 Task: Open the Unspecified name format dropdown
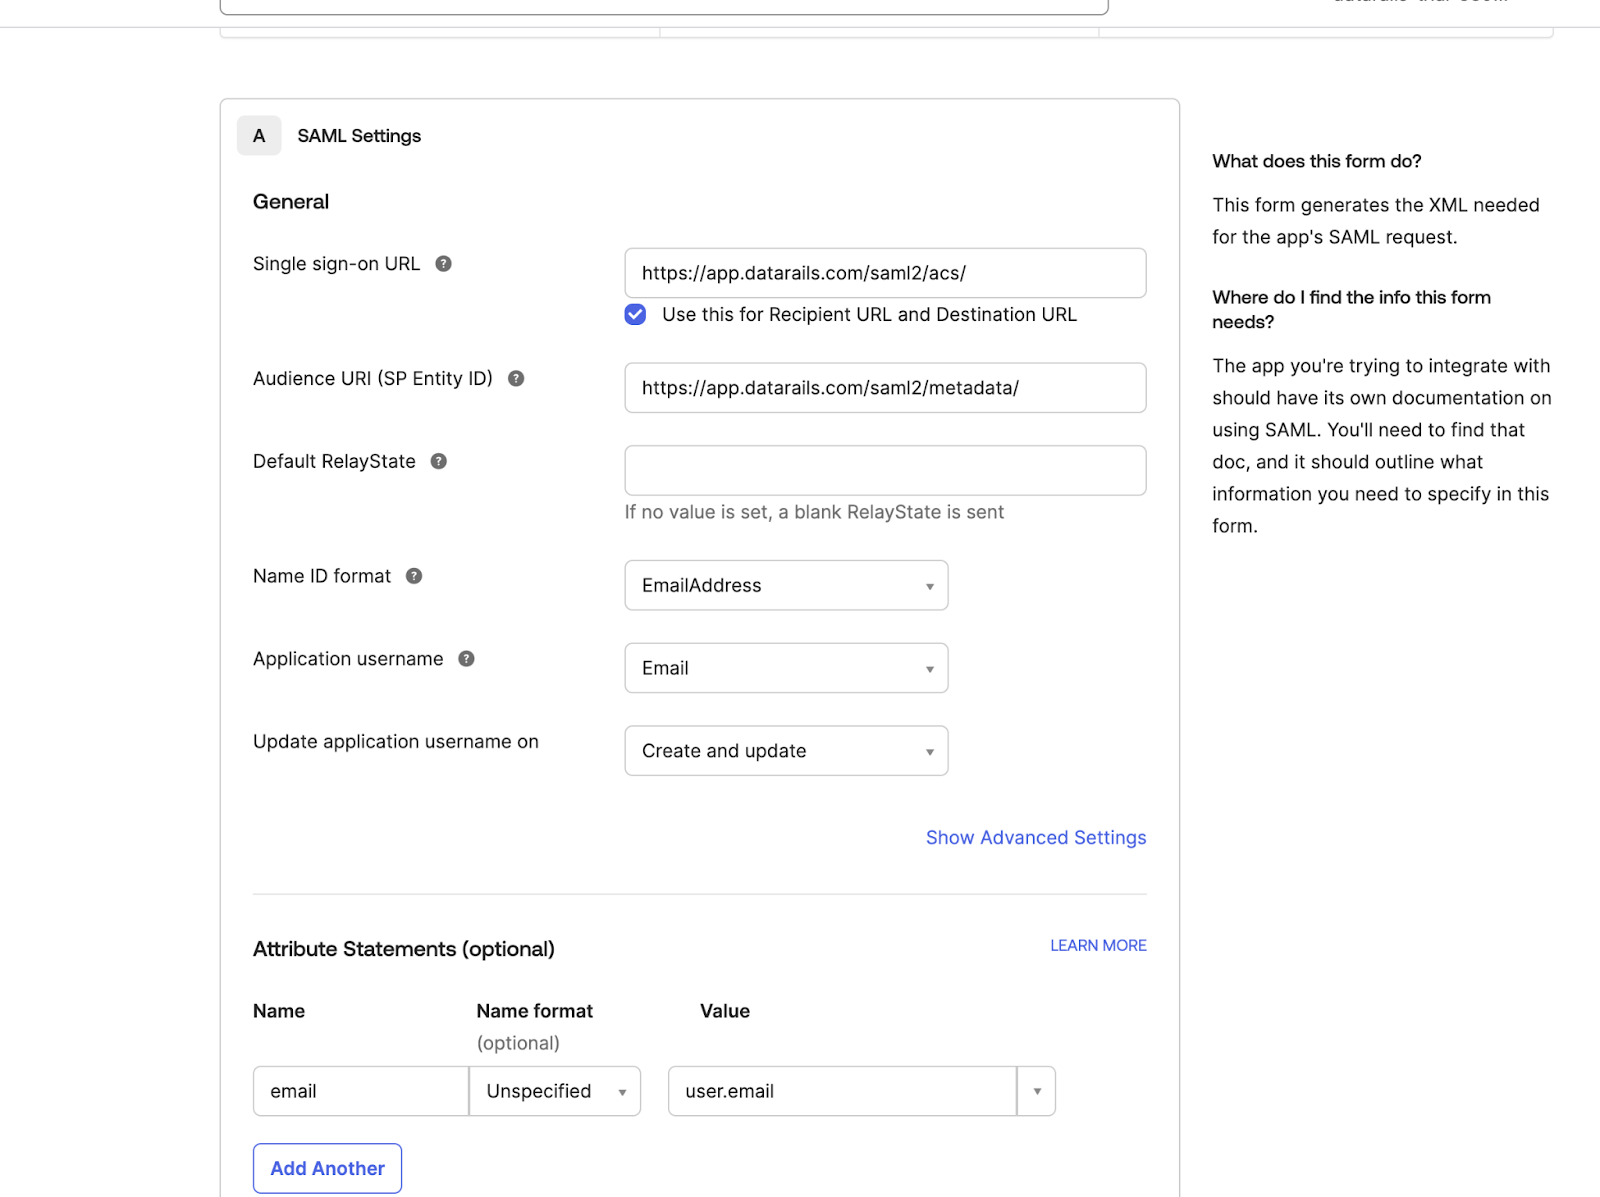pyautogui.click(x=555, y=1091)
